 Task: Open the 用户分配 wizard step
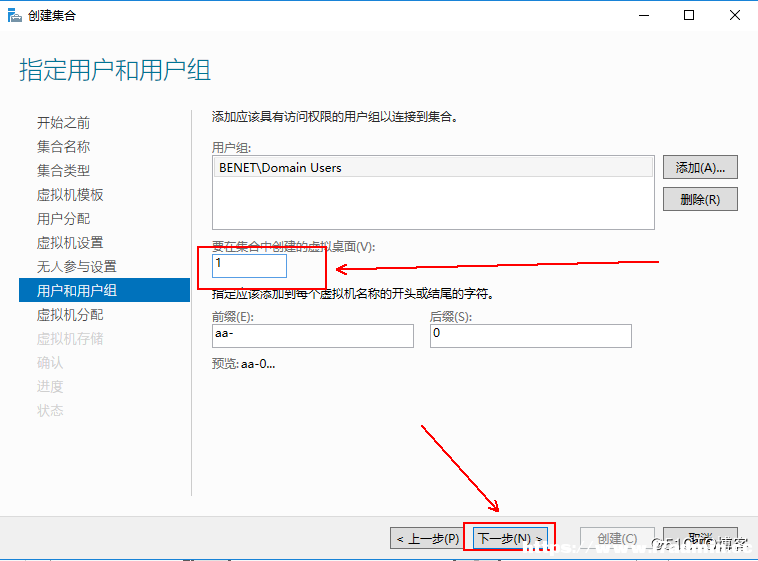click(63, 219)
